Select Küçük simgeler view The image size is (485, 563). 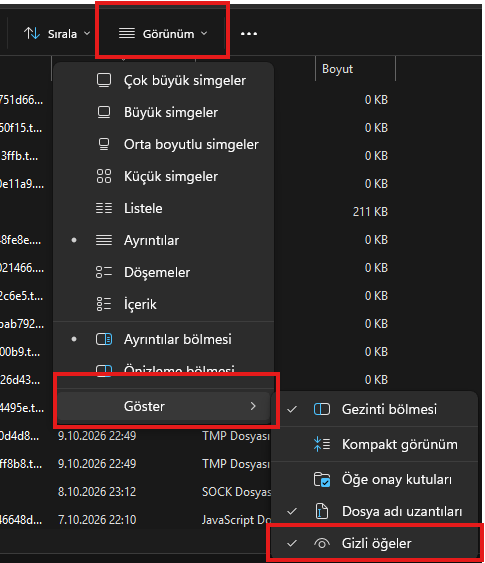click(x=163, y=176)
